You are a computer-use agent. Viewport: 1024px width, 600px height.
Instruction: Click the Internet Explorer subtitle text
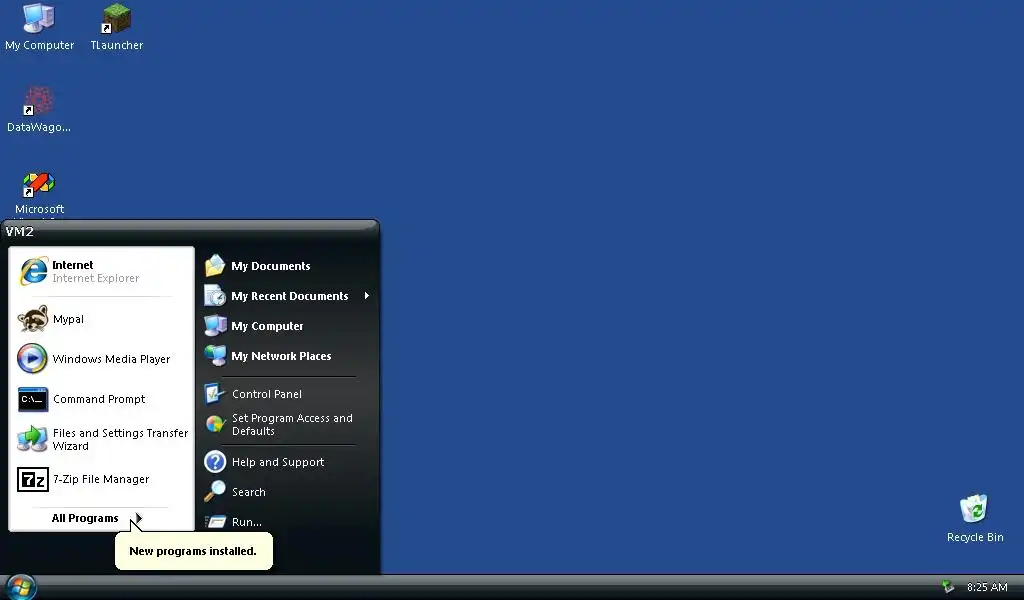tap(95, 278)
